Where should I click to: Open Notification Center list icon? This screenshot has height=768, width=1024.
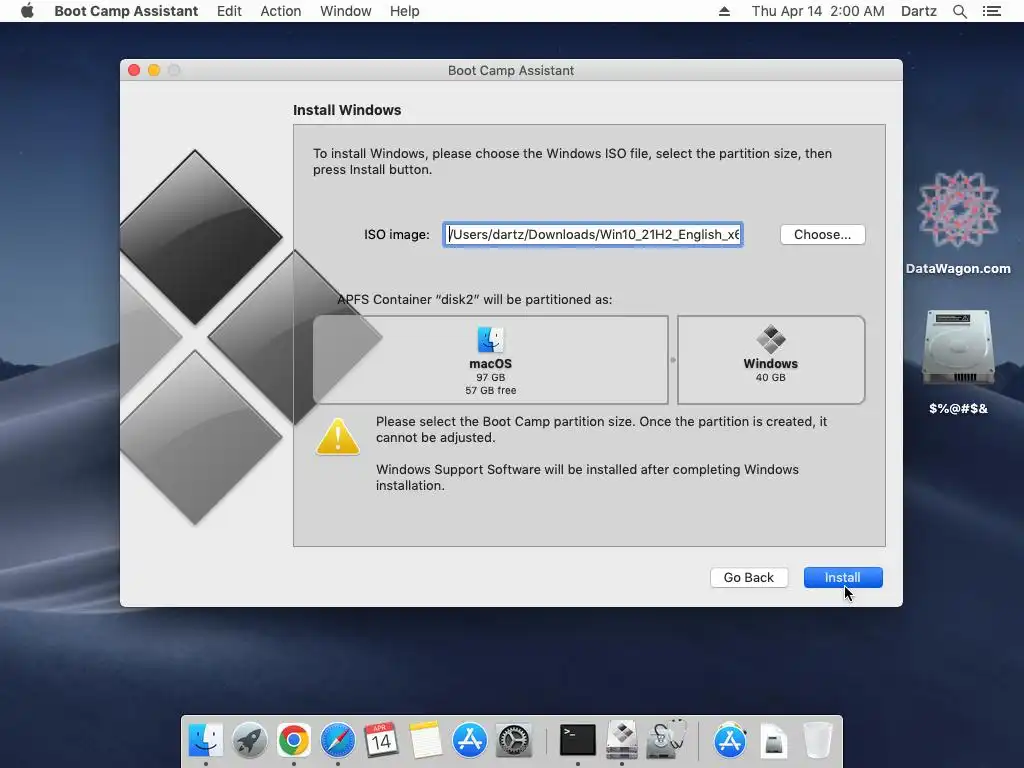point(991,11)
